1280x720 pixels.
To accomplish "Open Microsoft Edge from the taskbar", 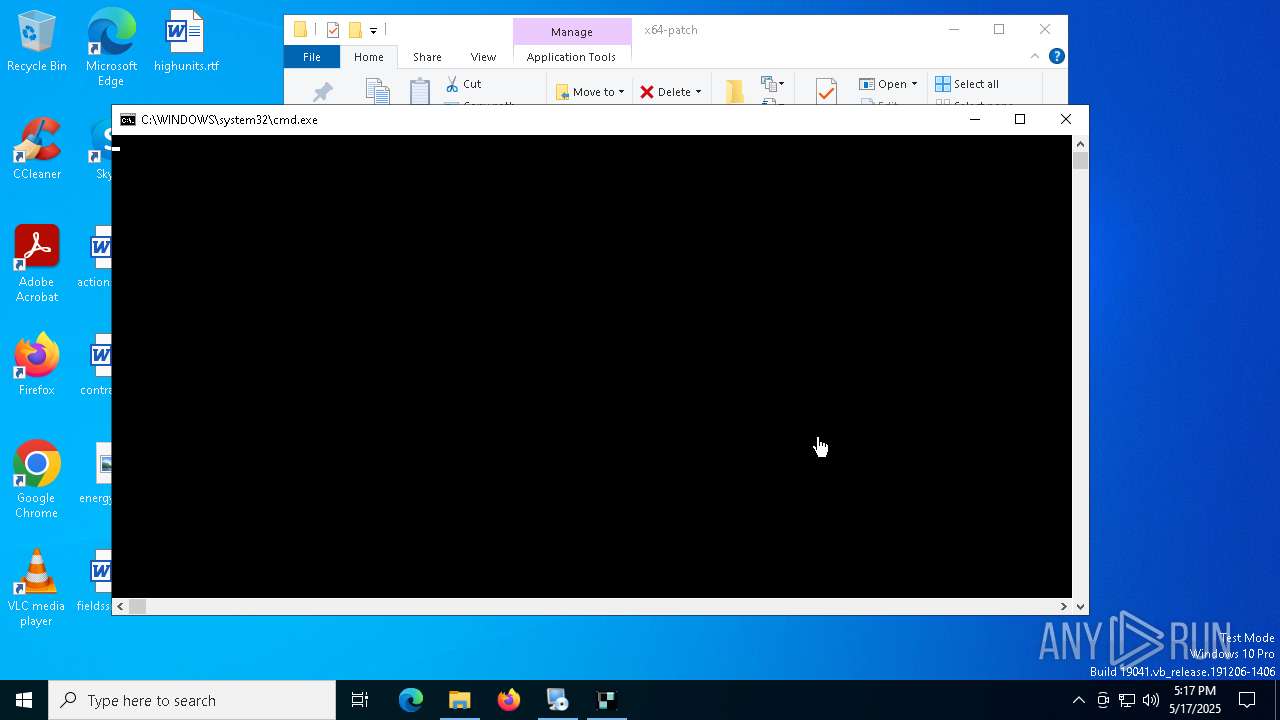I will 411,700.
